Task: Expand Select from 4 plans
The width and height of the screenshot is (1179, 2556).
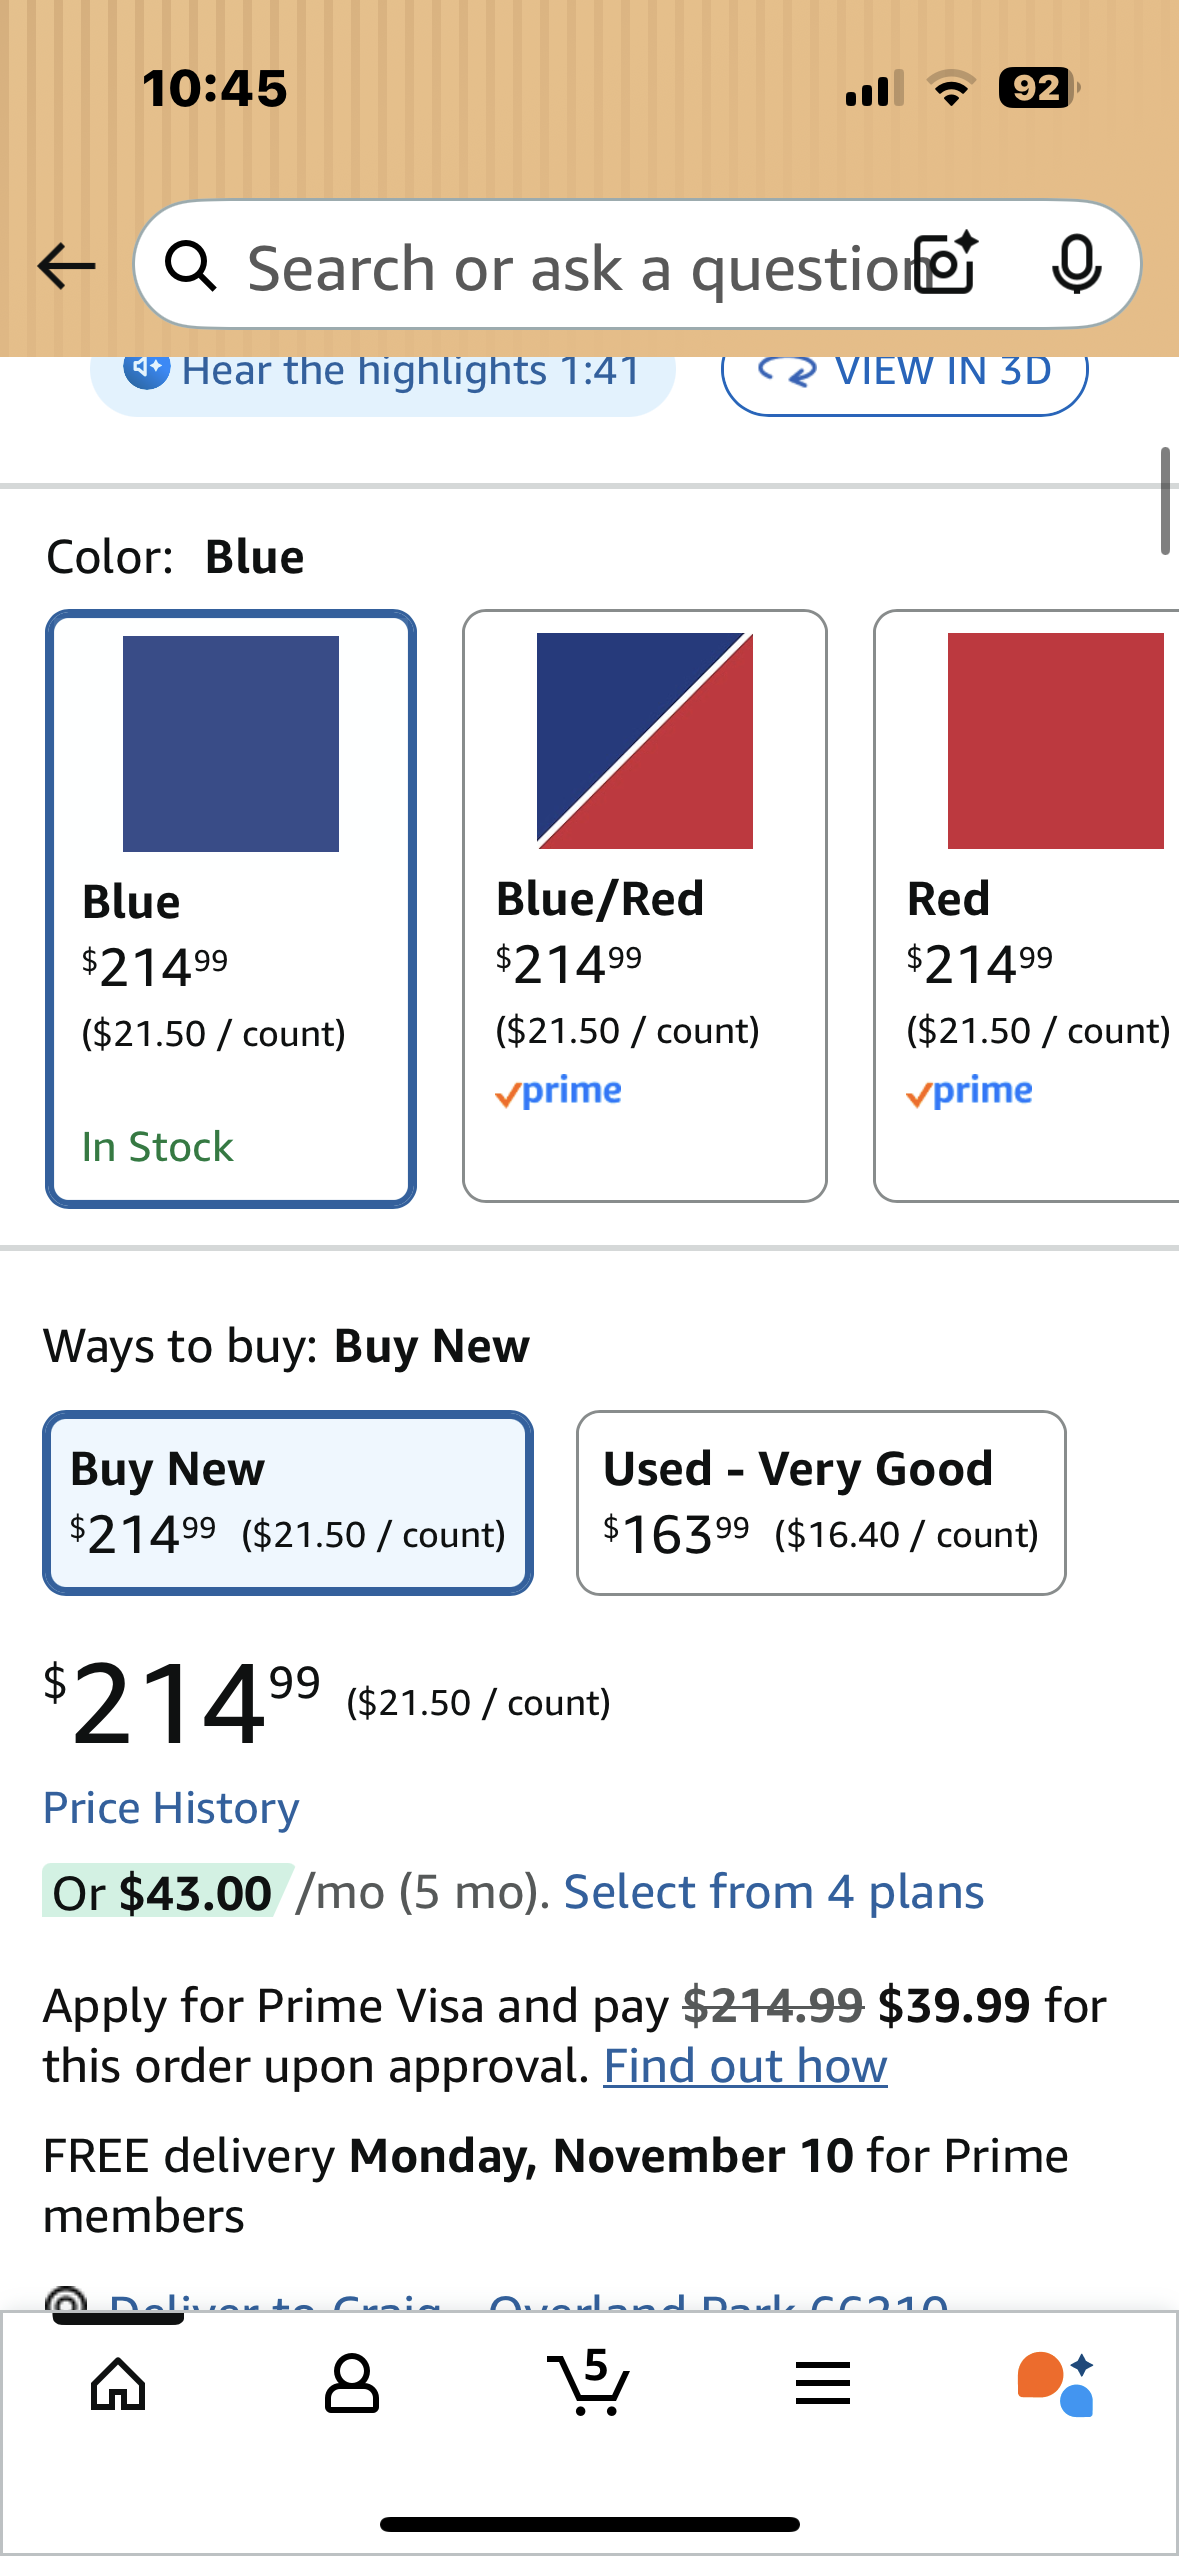Action: point(773,1892)
